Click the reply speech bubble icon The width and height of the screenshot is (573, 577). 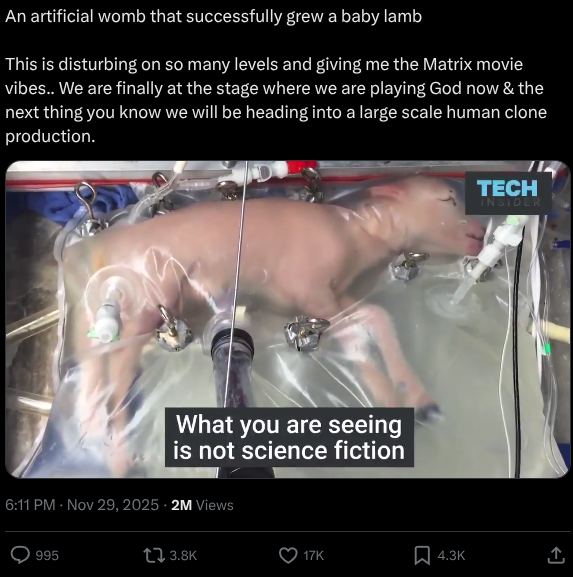(x=20, y=555)
